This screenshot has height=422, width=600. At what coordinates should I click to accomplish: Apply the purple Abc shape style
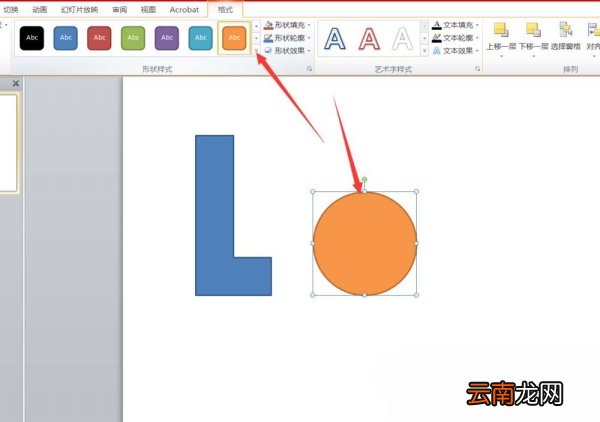(x=166, y=38)
